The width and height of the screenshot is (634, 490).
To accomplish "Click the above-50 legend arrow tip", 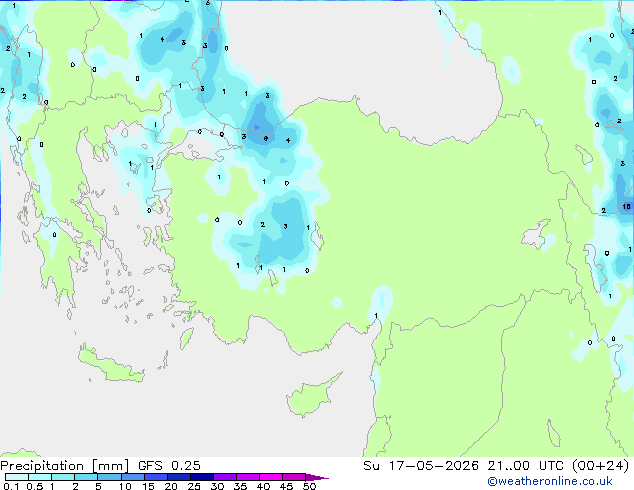I will [x=317, y=477].
